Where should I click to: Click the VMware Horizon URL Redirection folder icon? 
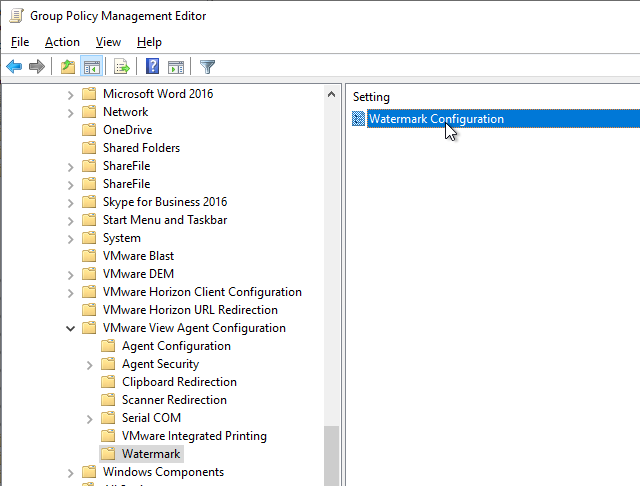[89, 310]
